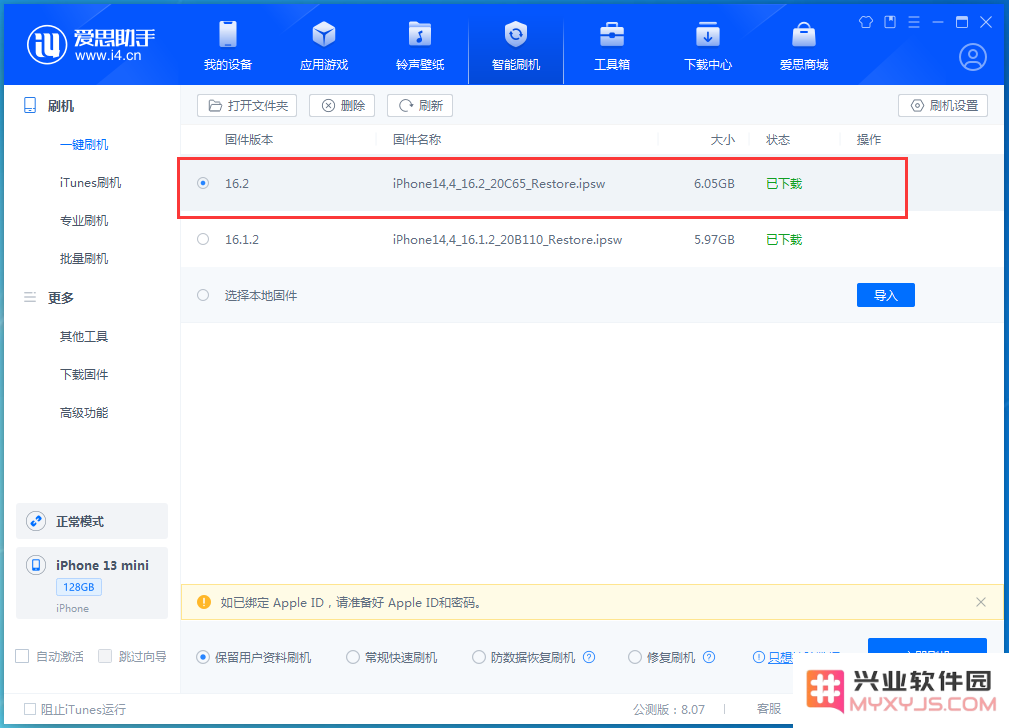Enable the 跳过向导 checkbox
Screen dimensions: 1009x728
[x=105, y=656]
